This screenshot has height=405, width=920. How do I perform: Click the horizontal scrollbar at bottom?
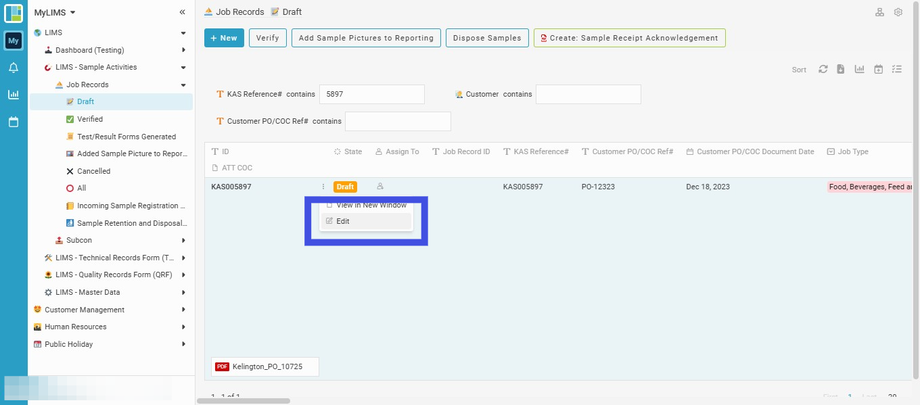point(243,401)
